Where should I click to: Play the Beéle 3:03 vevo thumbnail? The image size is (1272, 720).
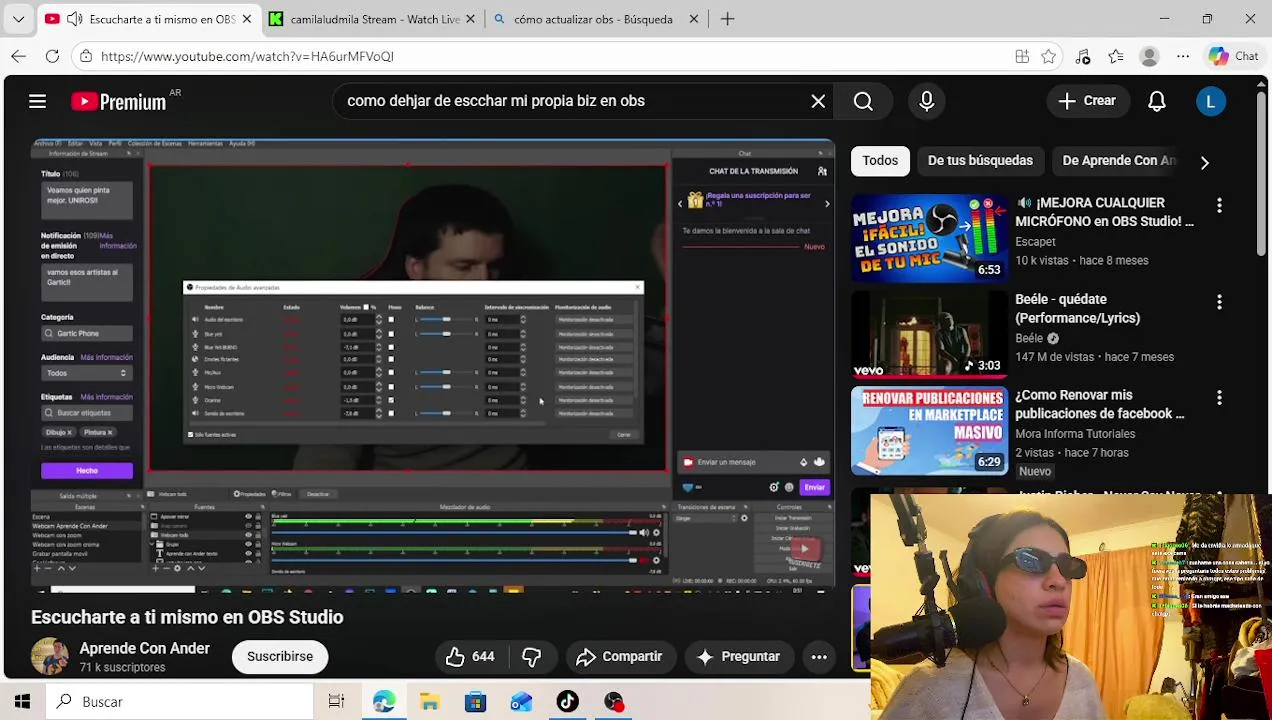point(929,334)
